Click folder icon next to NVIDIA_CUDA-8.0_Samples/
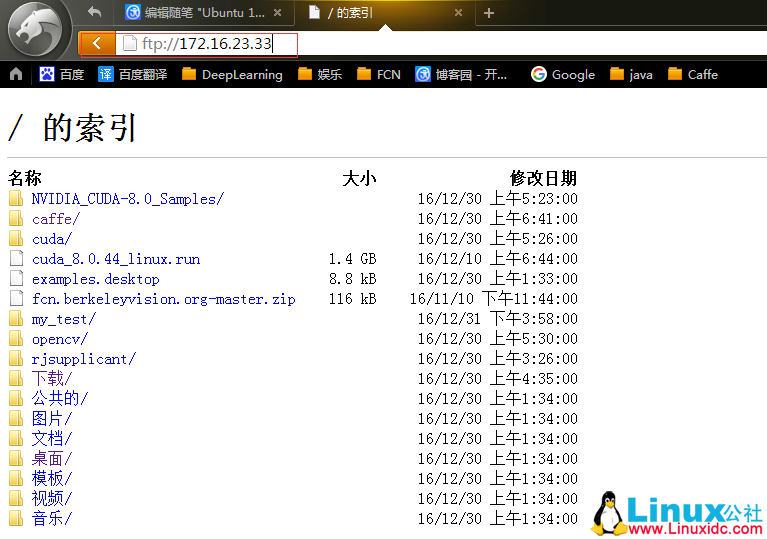The image size is (767, 539). pyautogui.click(x=16, y=198)
